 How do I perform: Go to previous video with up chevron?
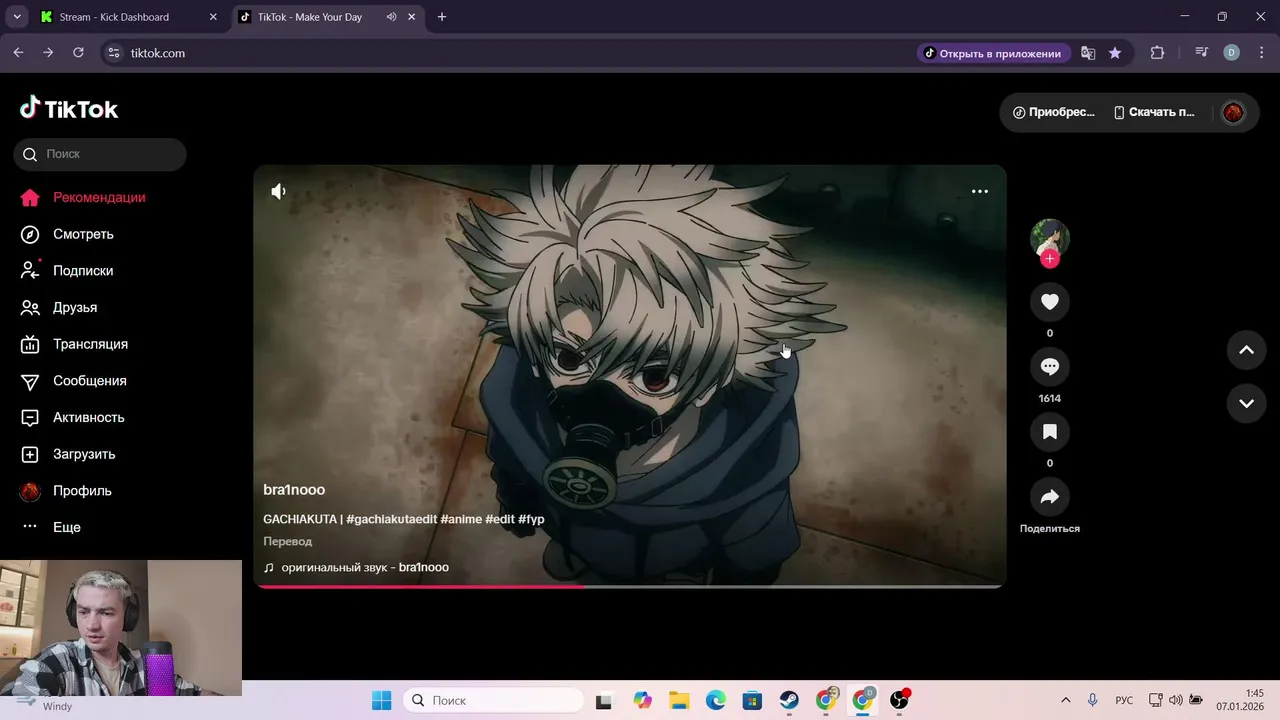(1246, 350)
